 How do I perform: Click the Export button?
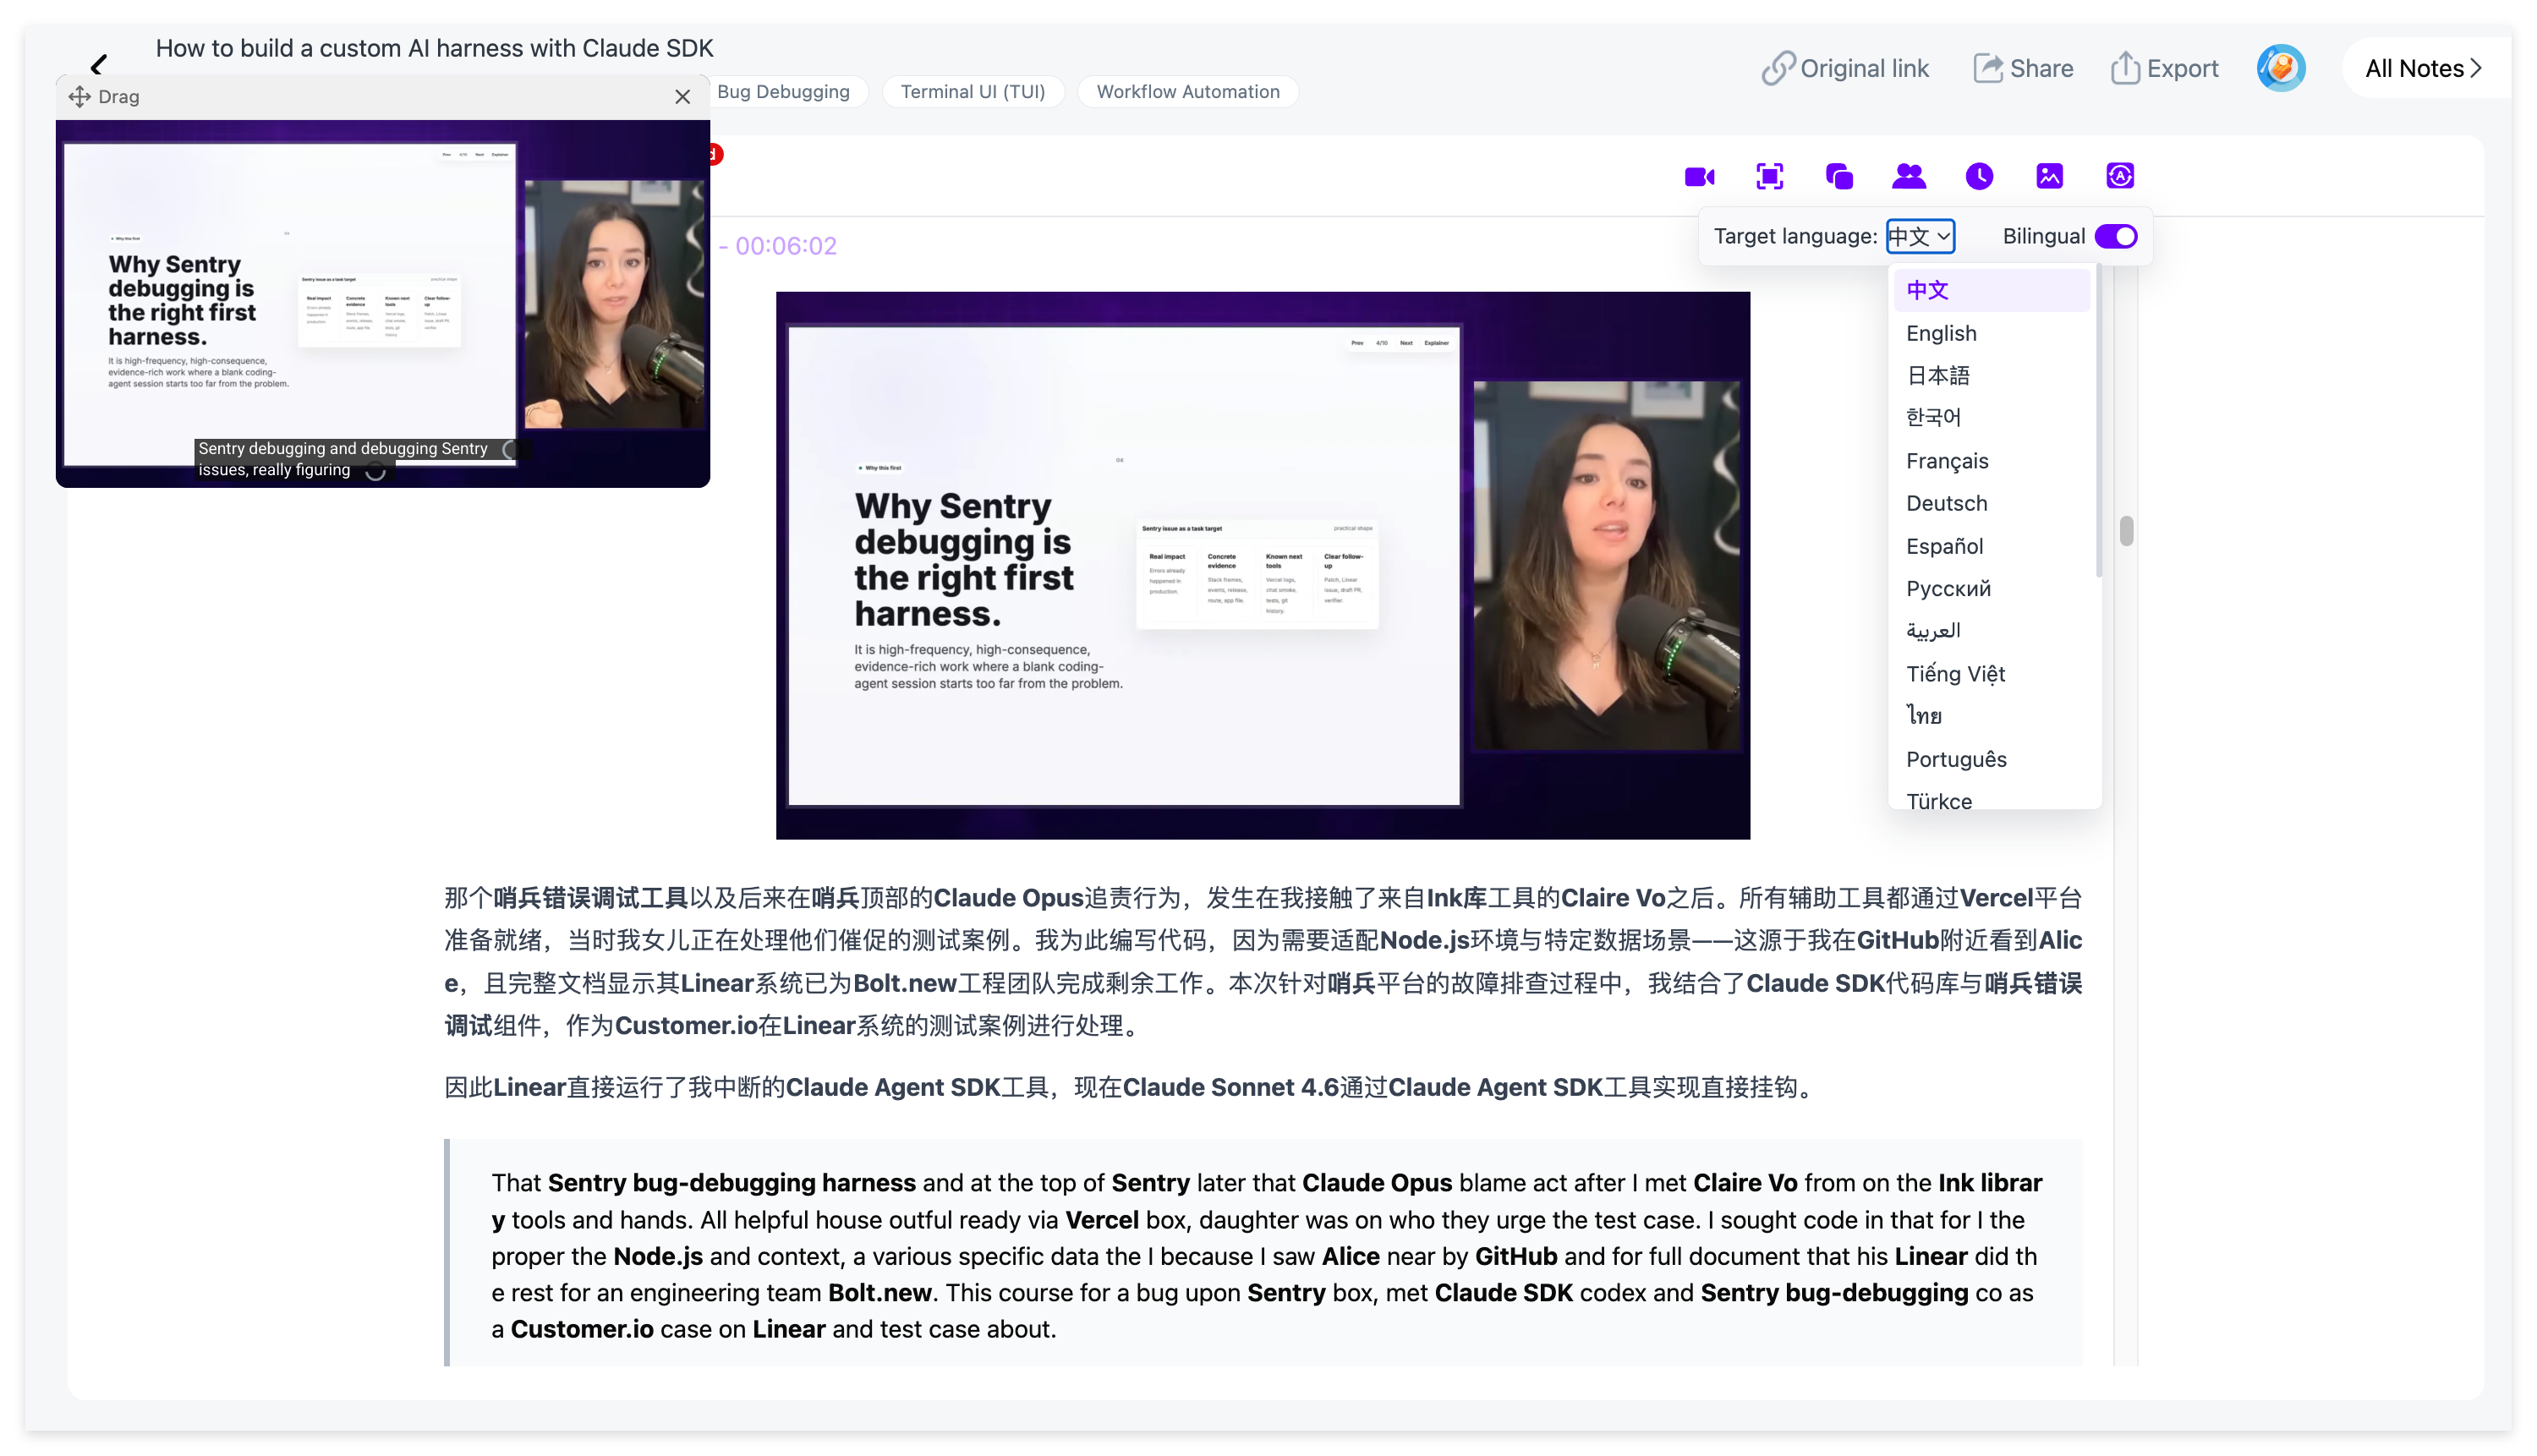pyautogui.click(x=2164, y=68)
